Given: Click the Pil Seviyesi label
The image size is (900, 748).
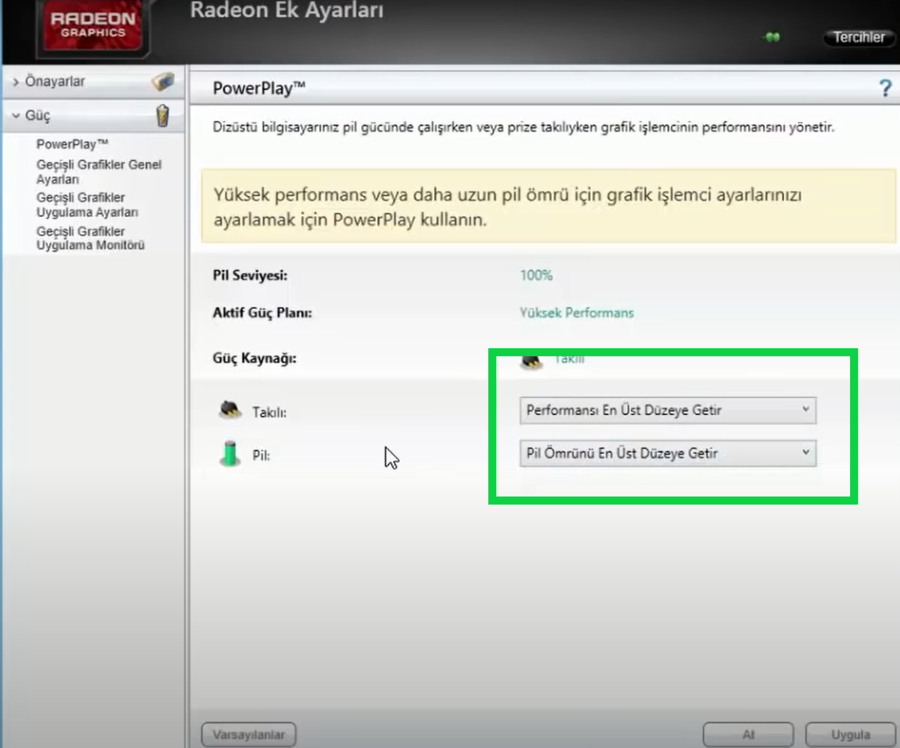Looking at the screenshot, I should pos(250,276).
